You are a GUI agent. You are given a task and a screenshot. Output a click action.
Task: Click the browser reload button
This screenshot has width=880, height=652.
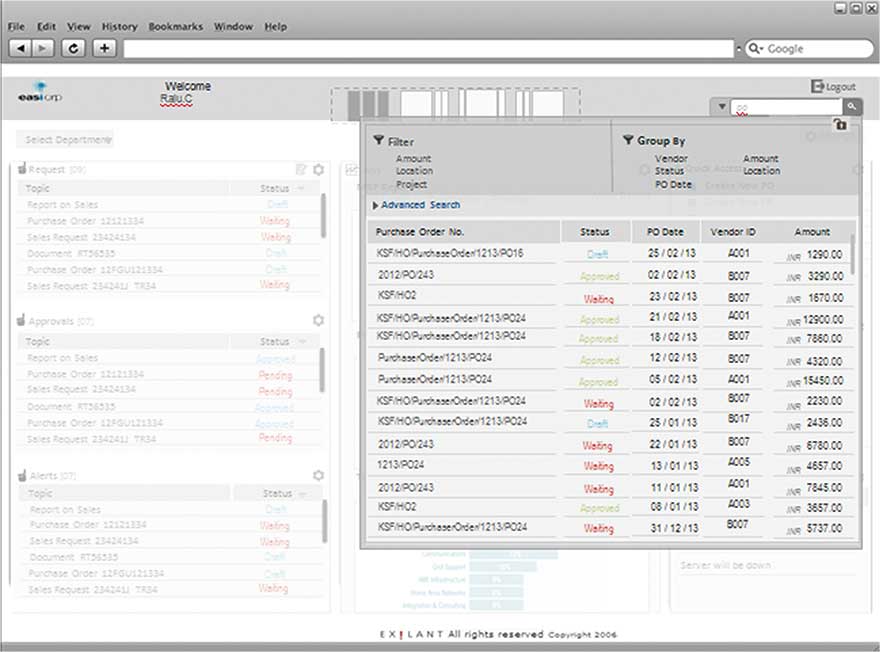[x=73, y=48]
